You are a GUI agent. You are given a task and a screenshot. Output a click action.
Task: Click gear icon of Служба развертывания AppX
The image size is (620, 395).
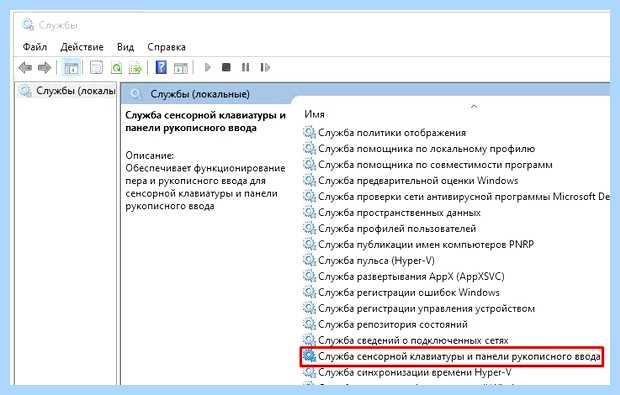[x=309, y=276]
